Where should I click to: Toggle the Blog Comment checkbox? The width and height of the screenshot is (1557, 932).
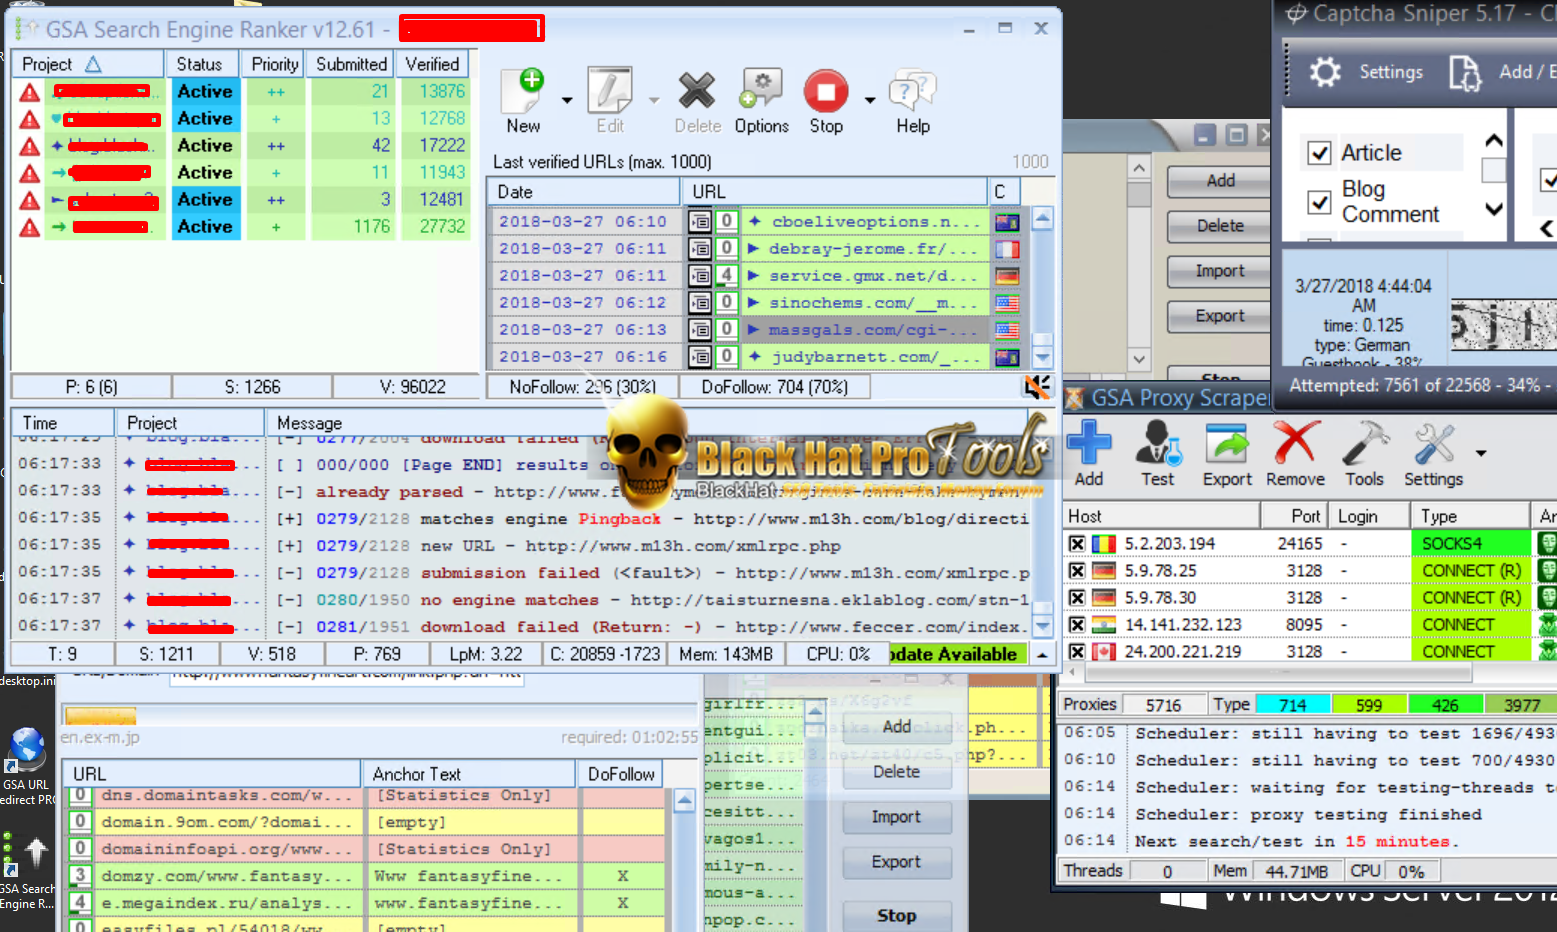[x=1319, y=202]
